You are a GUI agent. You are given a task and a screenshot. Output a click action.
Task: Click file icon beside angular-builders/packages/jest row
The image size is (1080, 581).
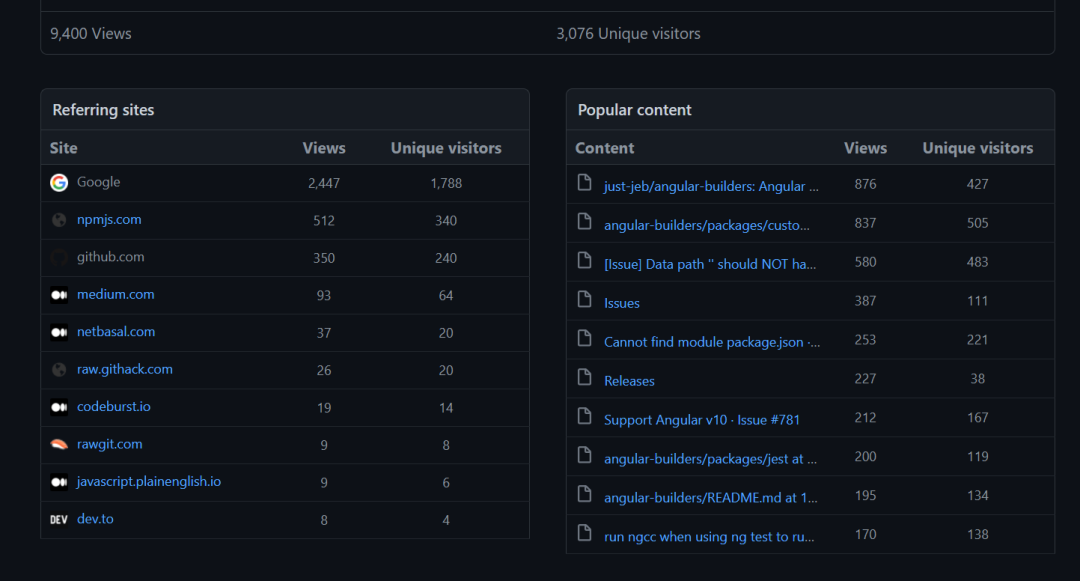click(585, 455)
